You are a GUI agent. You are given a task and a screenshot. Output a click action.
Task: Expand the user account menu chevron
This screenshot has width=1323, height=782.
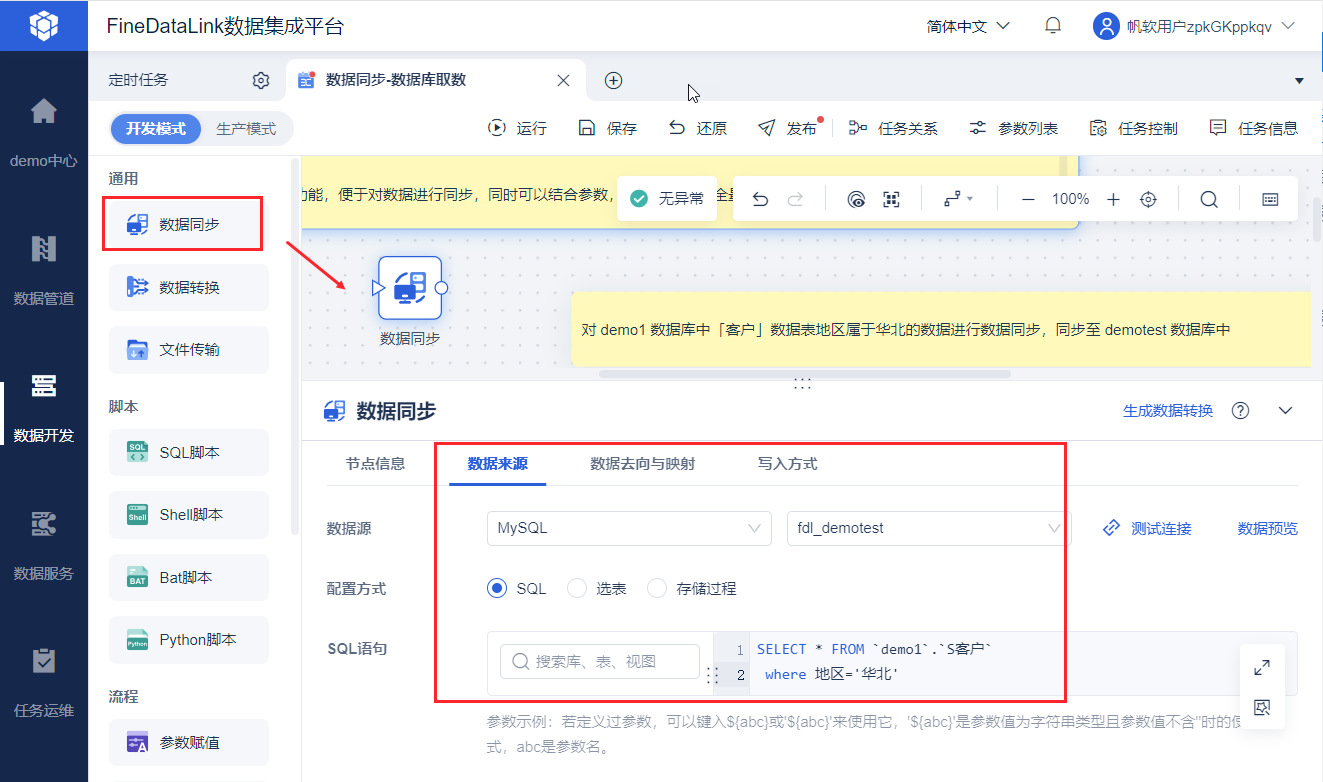pos(1288,26)
